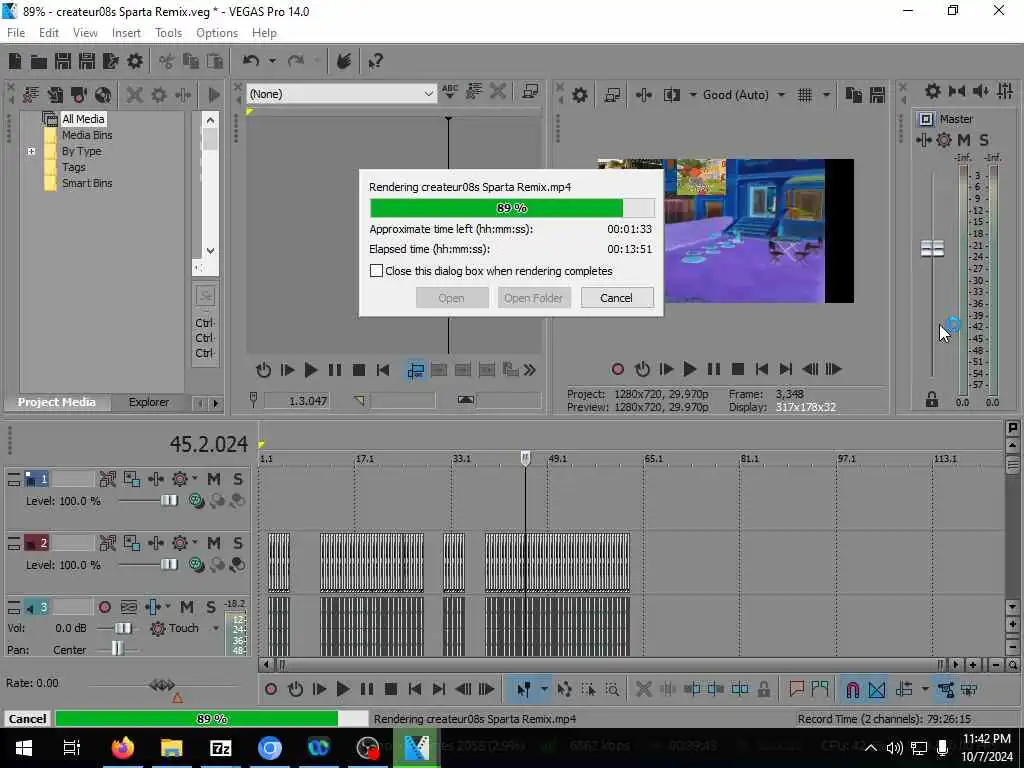Switch to the Project Media tab
This screenshot has height=768, width=1024.
tap(57, 402)
